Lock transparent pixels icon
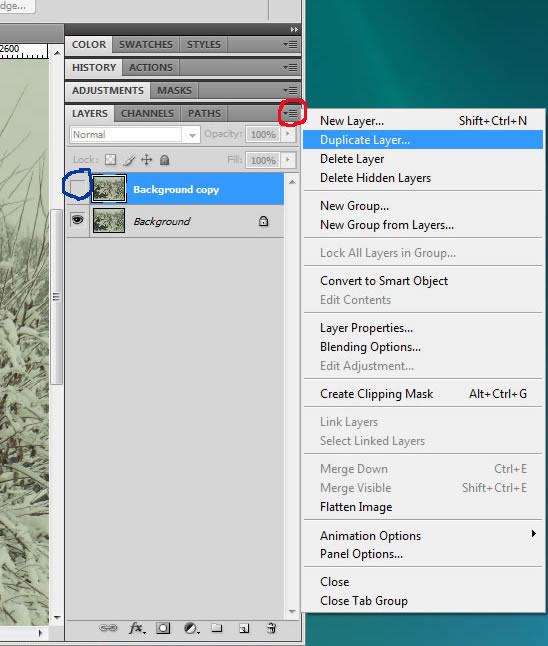Image resolution: width=548 pixels, height=646 pixels. pyautogui.click(x=110, y=159)
